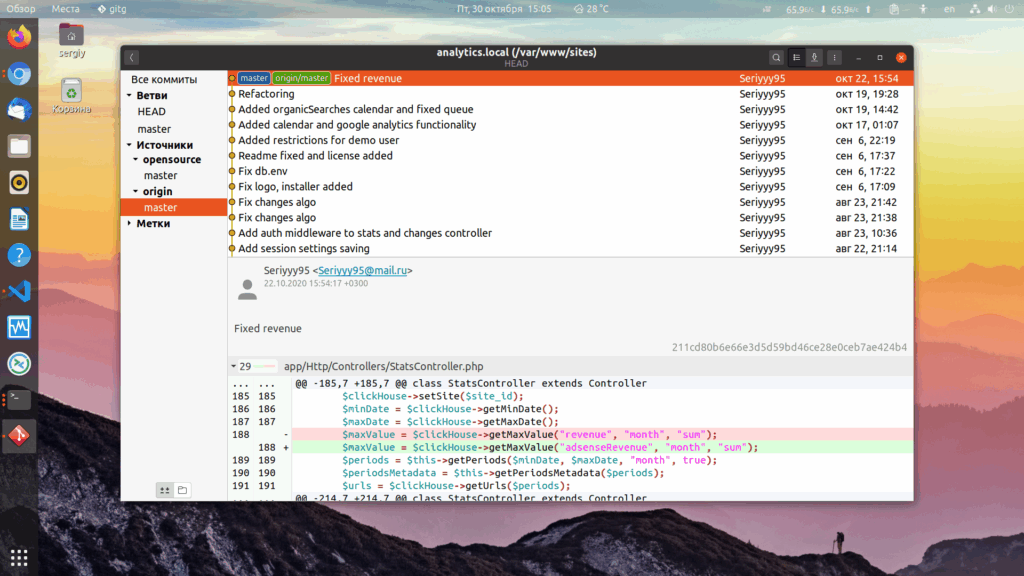Screen dimensions: 1024x576
Task: Toggle the diff view button below sidebar
Action: click(x=165, y=490)
